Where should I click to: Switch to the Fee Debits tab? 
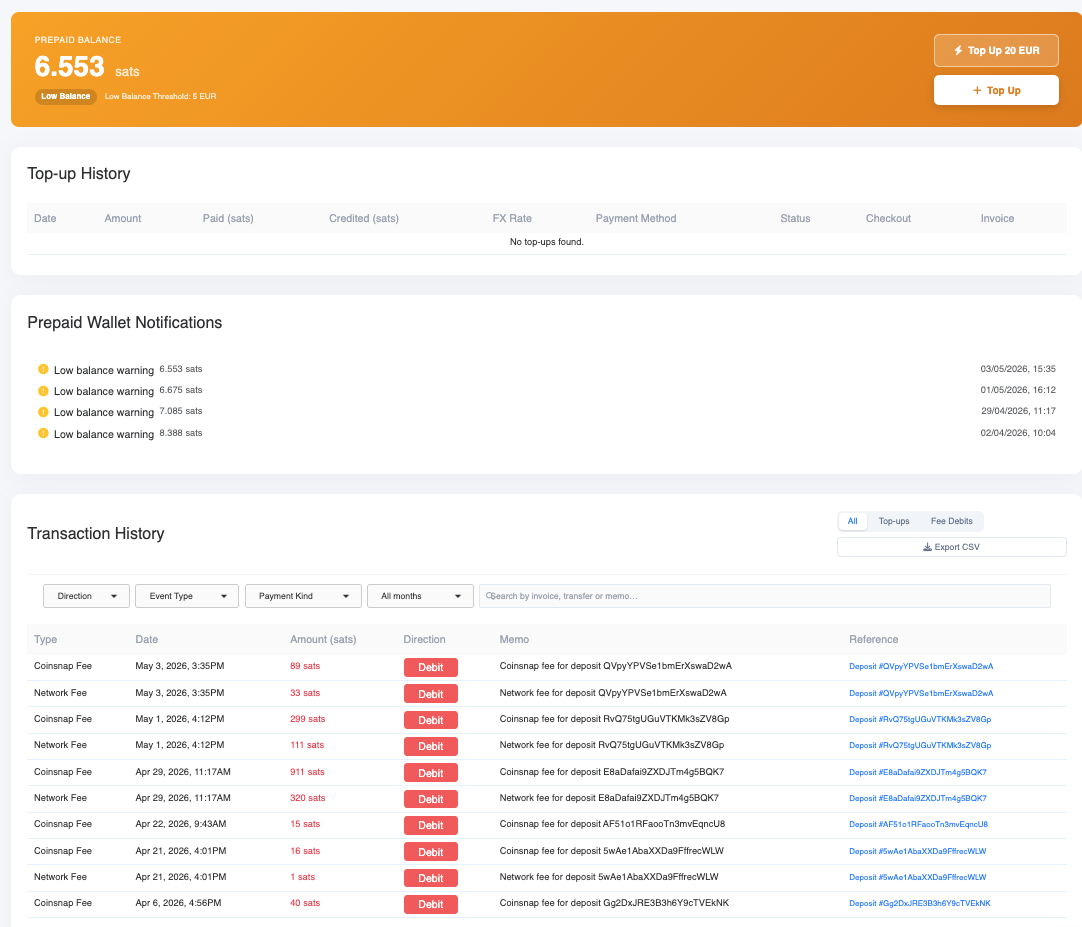951,521
